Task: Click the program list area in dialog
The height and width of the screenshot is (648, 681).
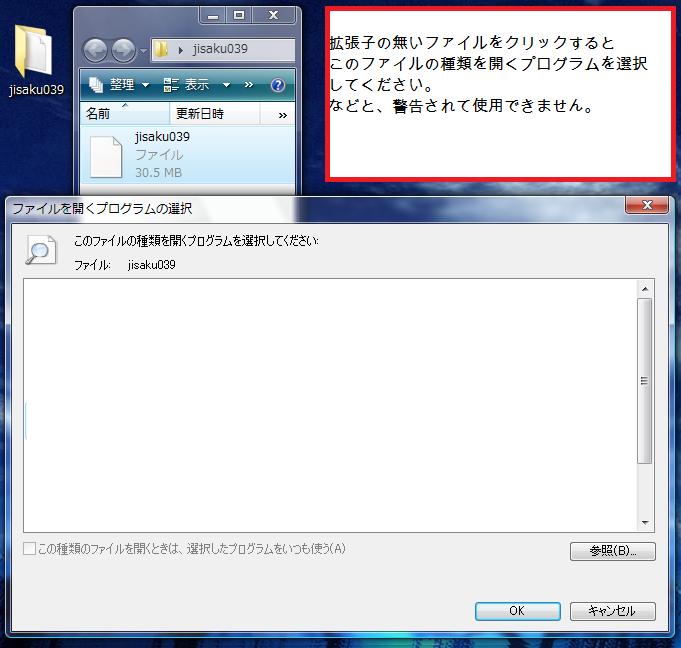Action: pos(330,405)
